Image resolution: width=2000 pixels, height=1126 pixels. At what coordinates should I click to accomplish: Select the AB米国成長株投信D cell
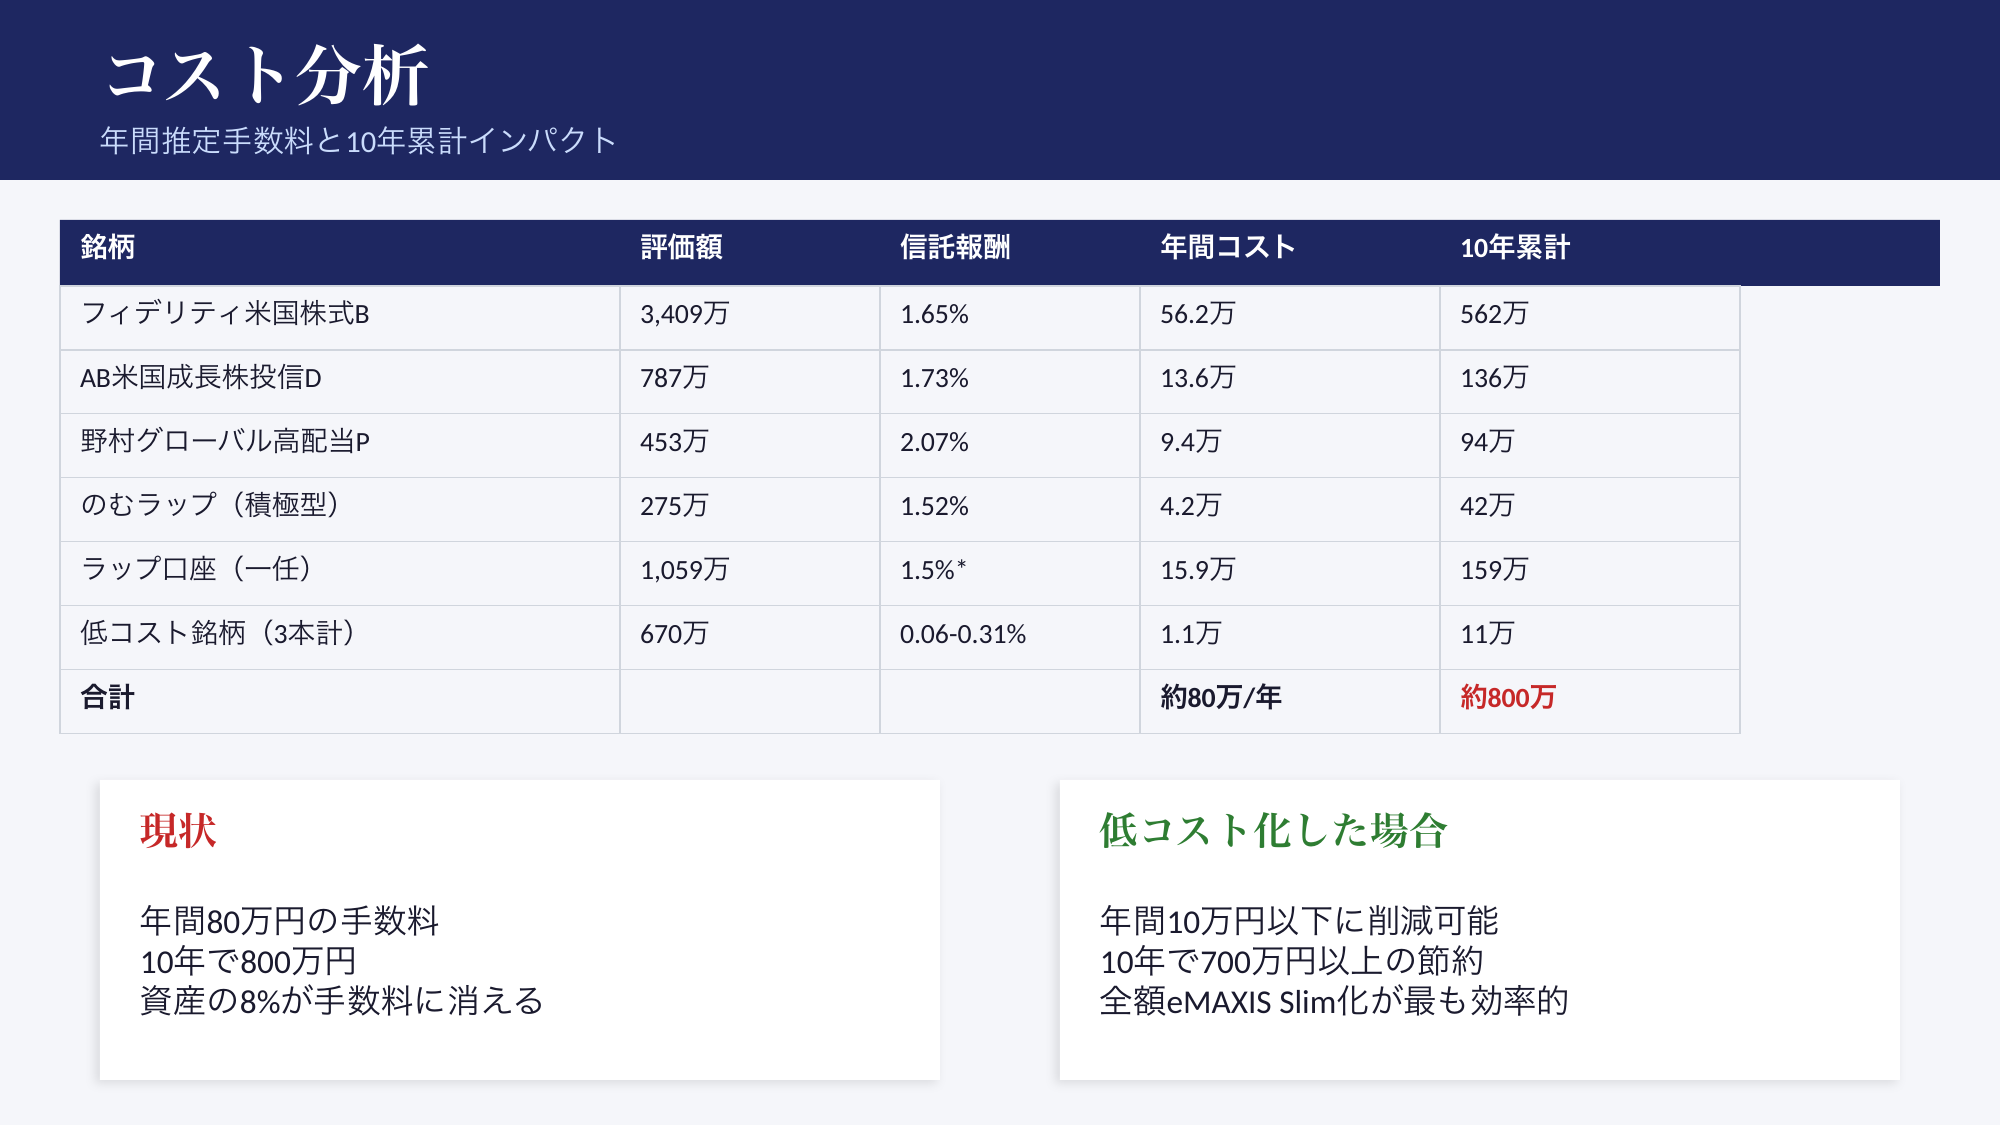pos(201,378)
